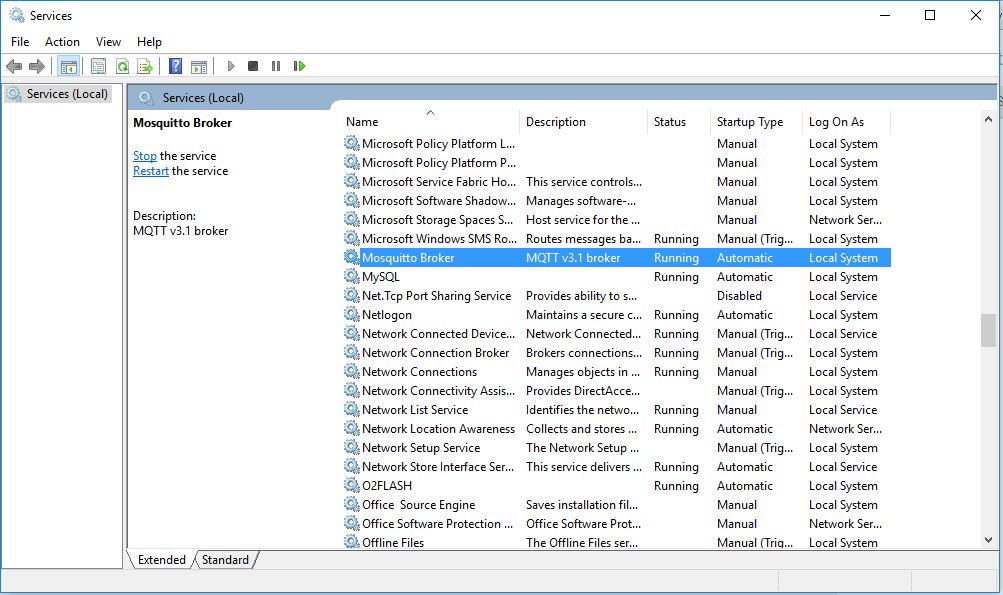Click the Show/Hide Console Tree icon
1003x595 pixels.
tap(68, 67)
